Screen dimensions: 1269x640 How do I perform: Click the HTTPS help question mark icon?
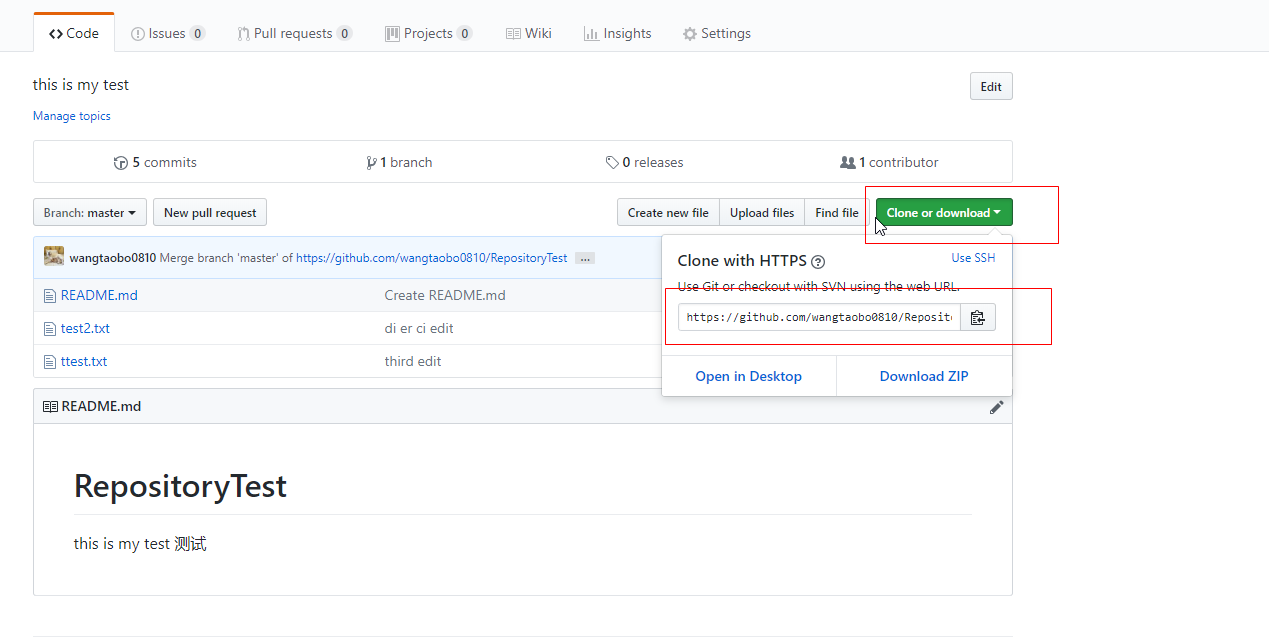(x=818, y=262)
